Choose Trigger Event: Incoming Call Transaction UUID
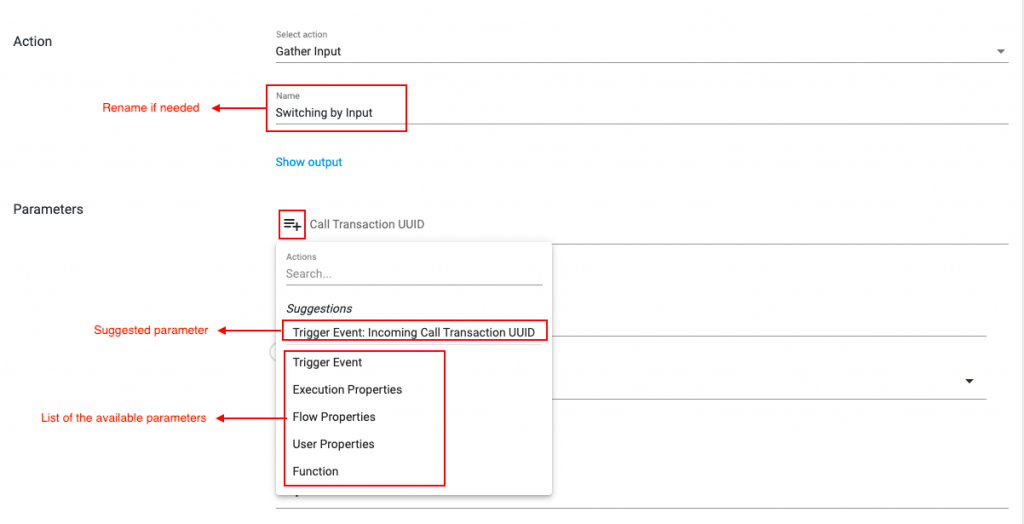Viewport: 1024px width, 524px height. point(414,333)
